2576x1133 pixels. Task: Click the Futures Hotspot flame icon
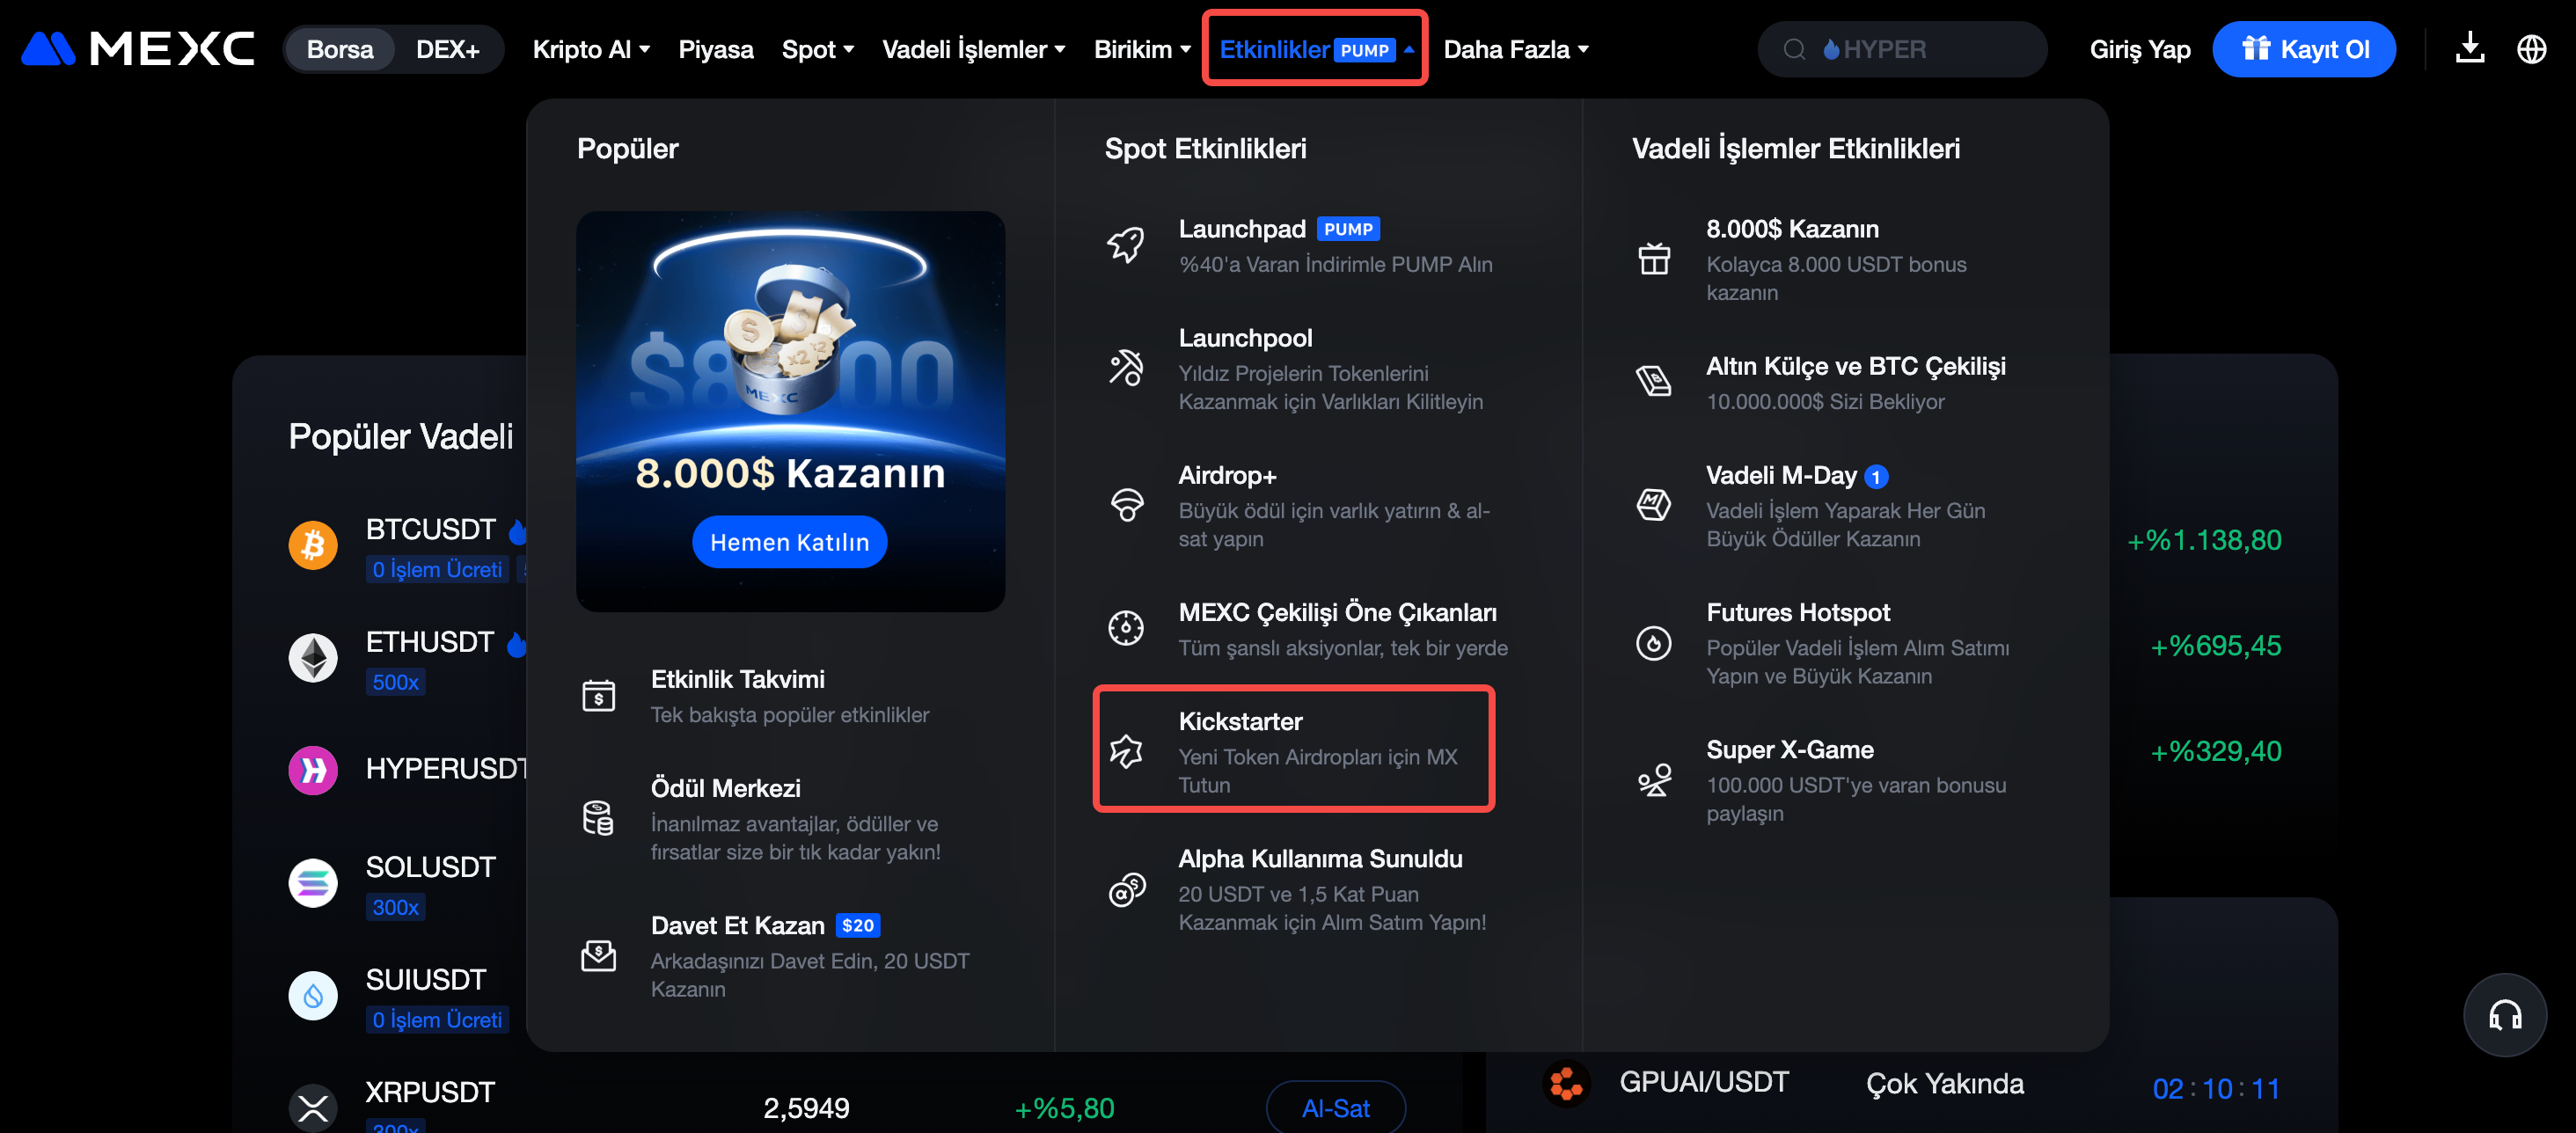[x=1654, y=642]
